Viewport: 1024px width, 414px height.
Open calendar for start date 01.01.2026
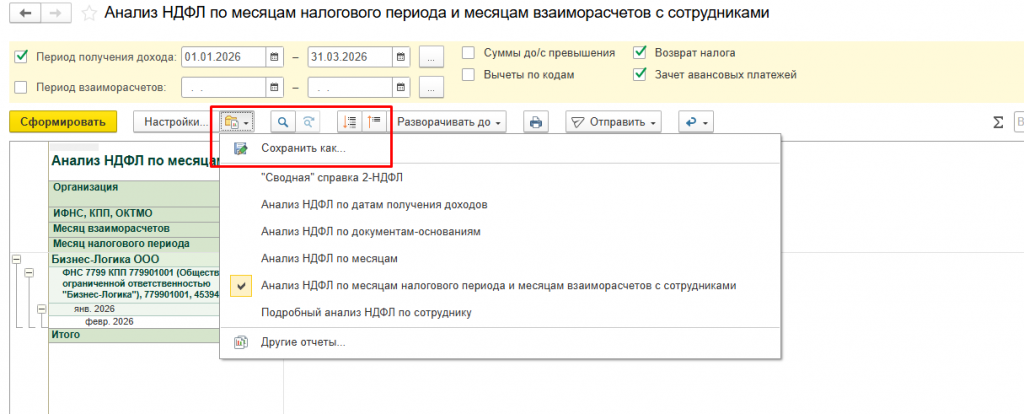[274, 57]
